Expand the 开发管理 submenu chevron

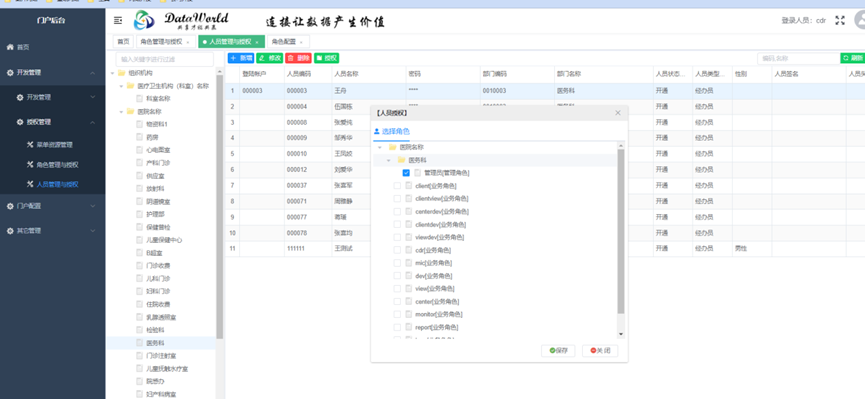coord(93,97)
